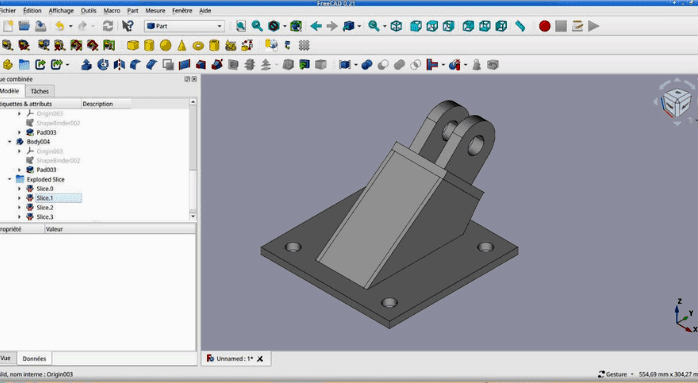
Task: Create a cylinder primitive
Action: 149,45
